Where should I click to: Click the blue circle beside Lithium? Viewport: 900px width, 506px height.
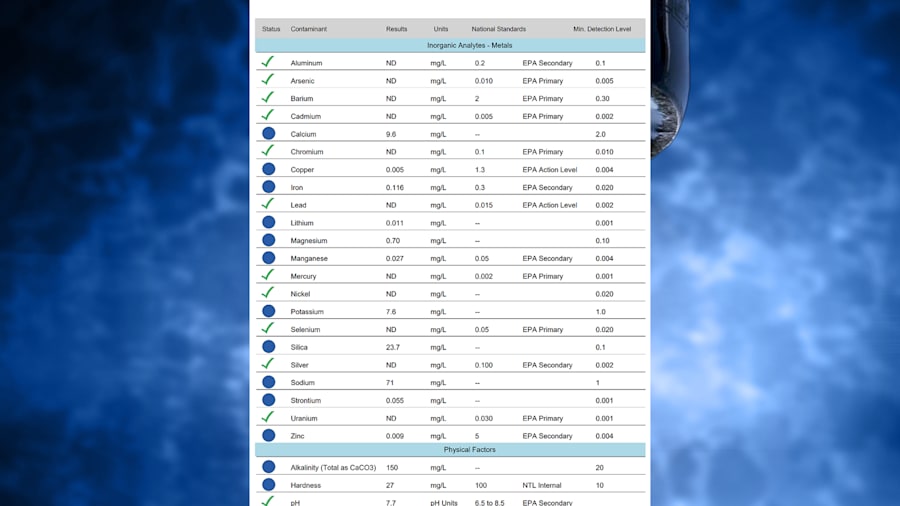[269, 223]
